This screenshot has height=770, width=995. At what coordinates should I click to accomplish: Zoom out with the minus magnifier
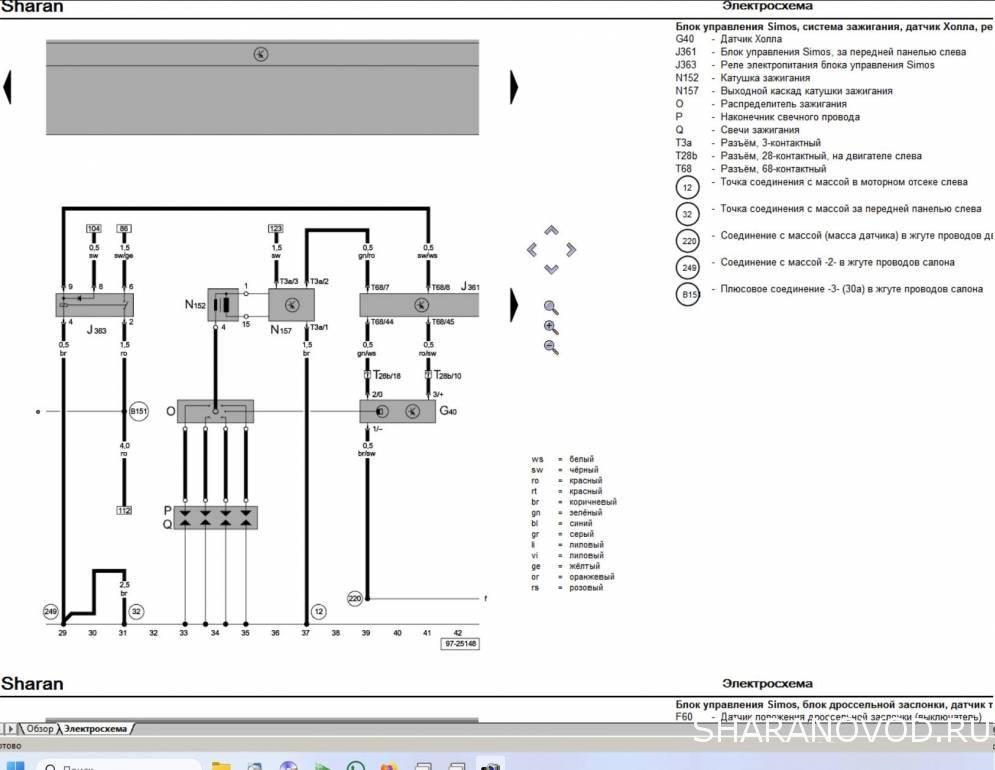pyautogui.click(x=551, y=347)
